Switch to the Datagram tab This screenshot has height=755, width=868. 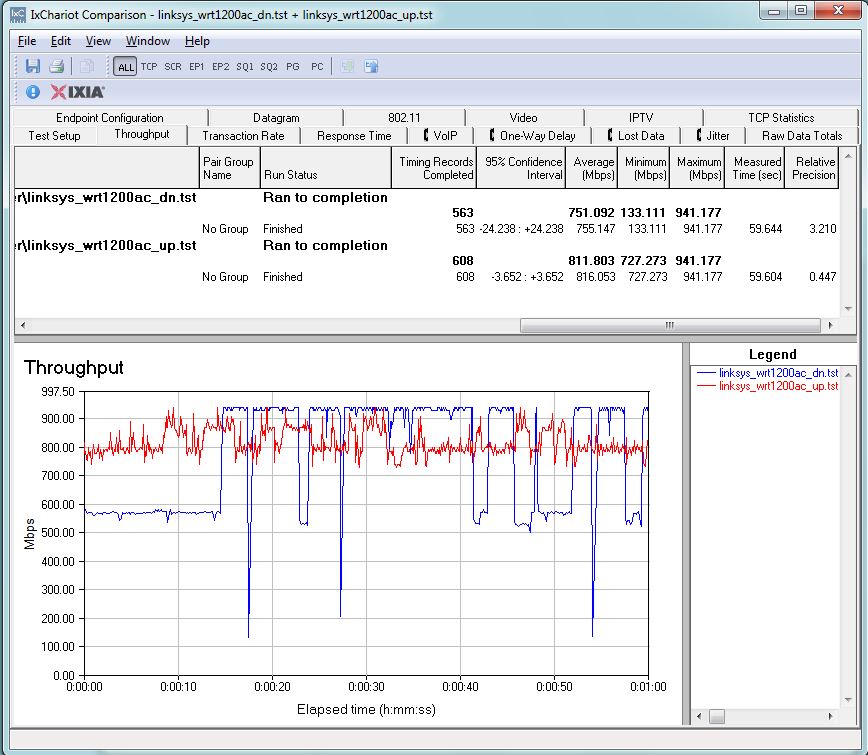pyautogui.click(x=276, y=118)
